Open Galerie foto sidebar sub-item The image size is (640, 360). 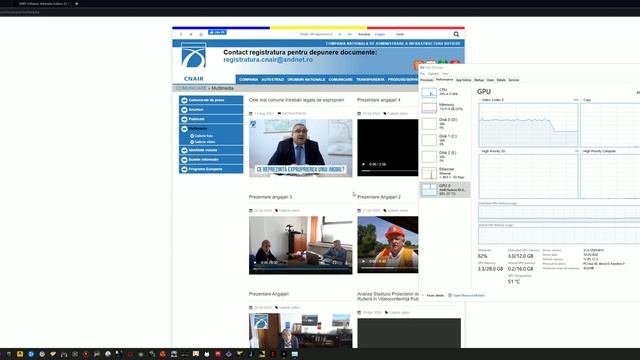click(x=203, y=136)
